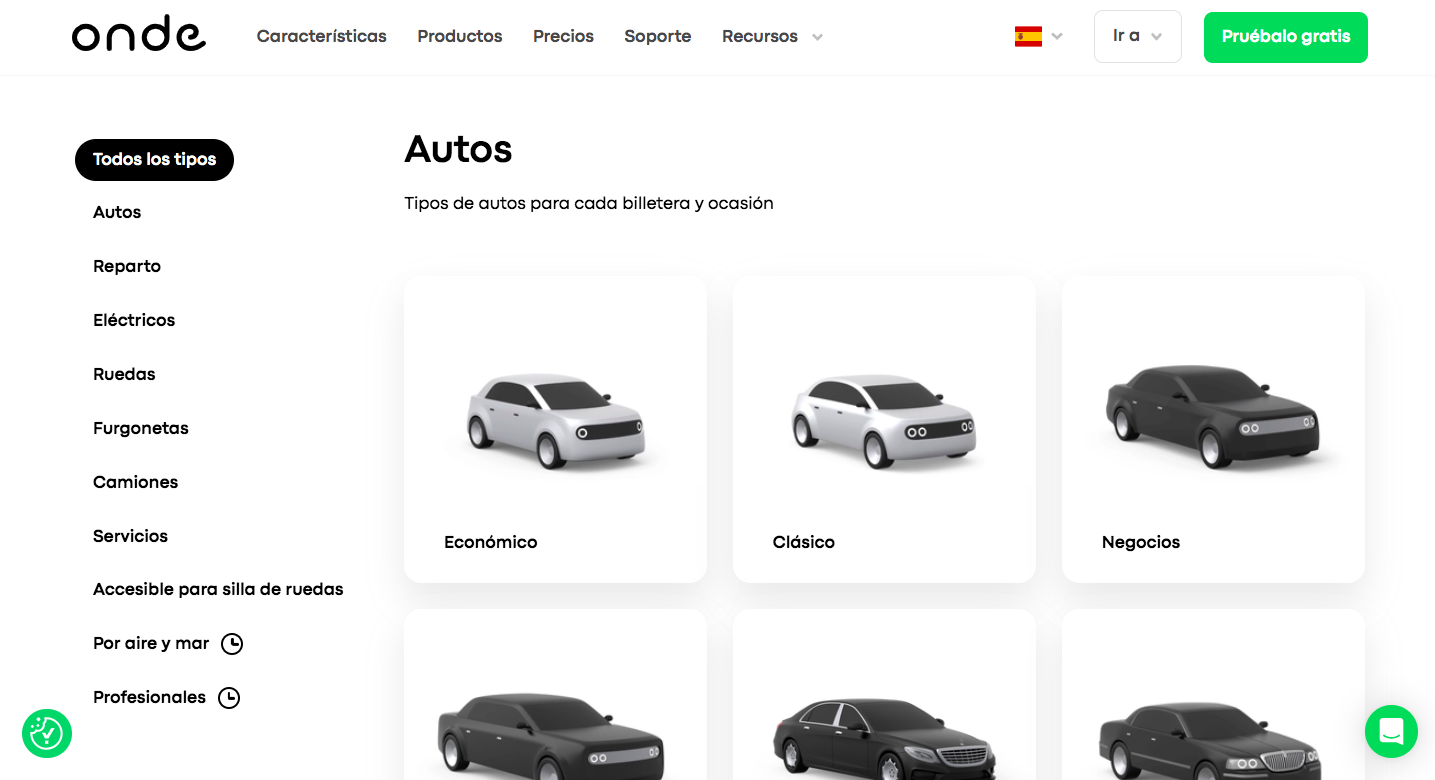This screenshot has height=780, width=1435.
Task: Show Eléctricos vehicle types
Action: pos(134,320)
